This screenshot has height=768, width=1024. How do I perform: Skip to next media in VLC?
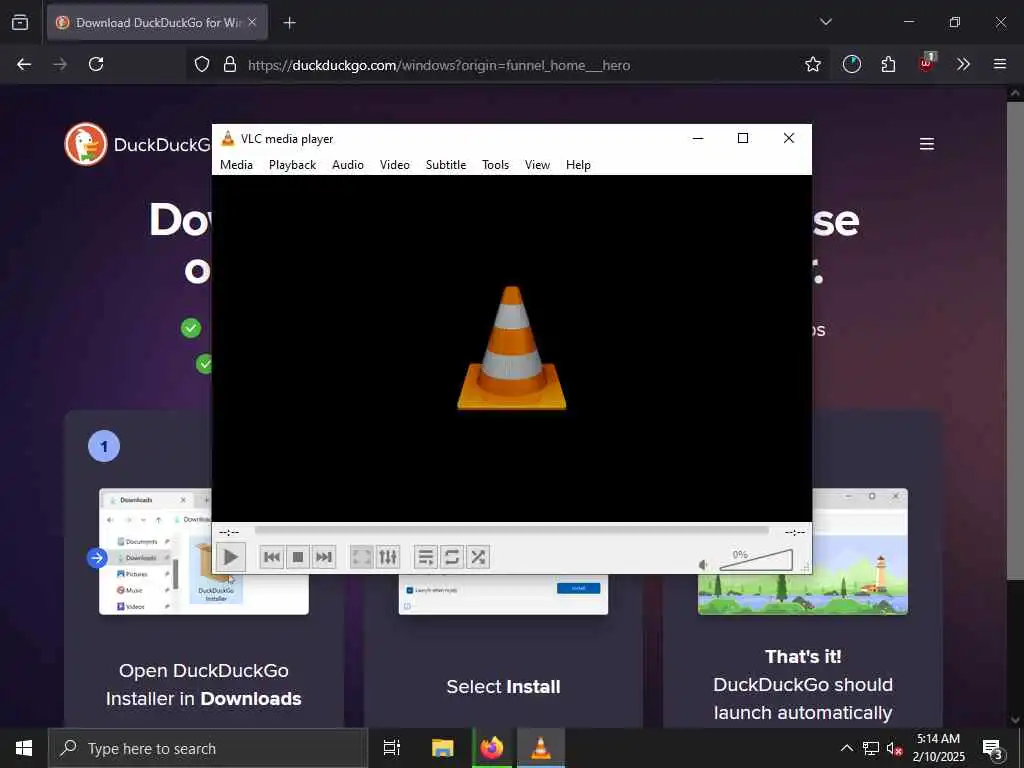(324, 557)
